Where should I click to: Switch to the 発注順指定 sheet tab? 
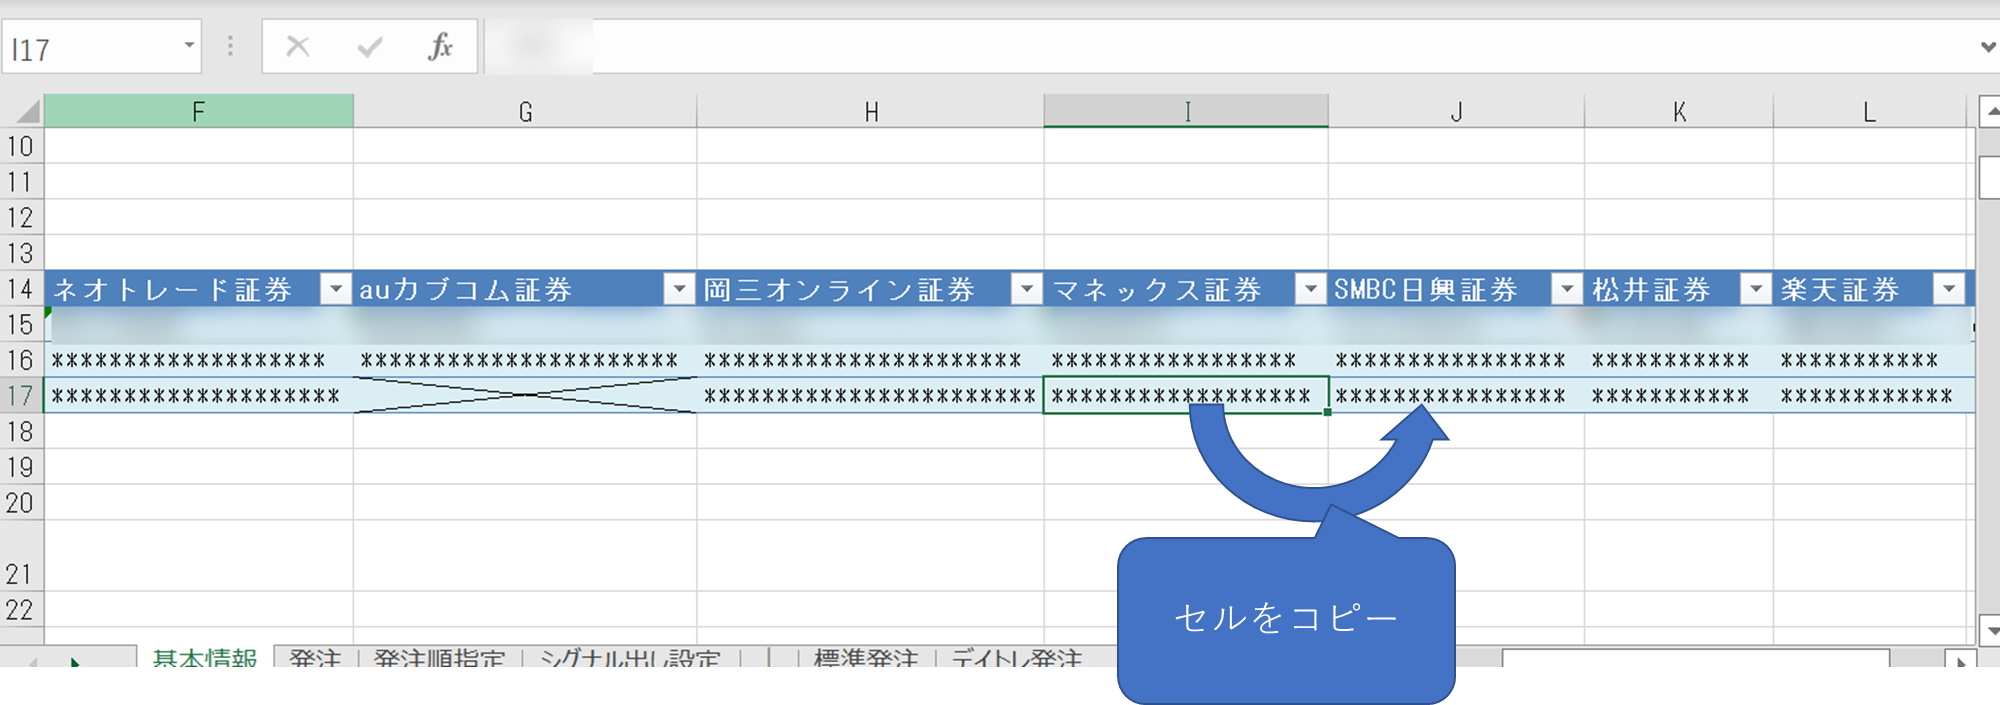[439, 658]
